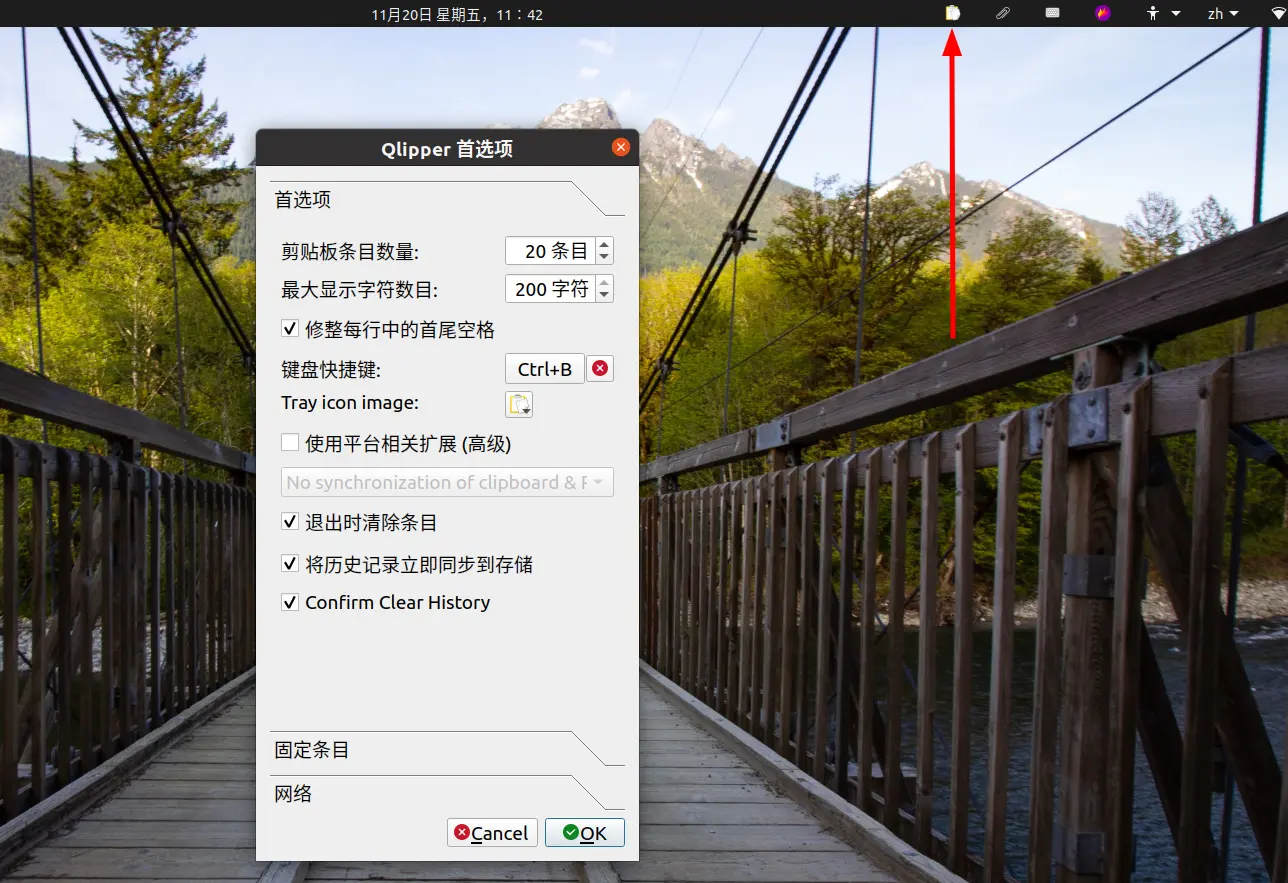Open the Qlipper clipboard tray icon

[953, 13]
